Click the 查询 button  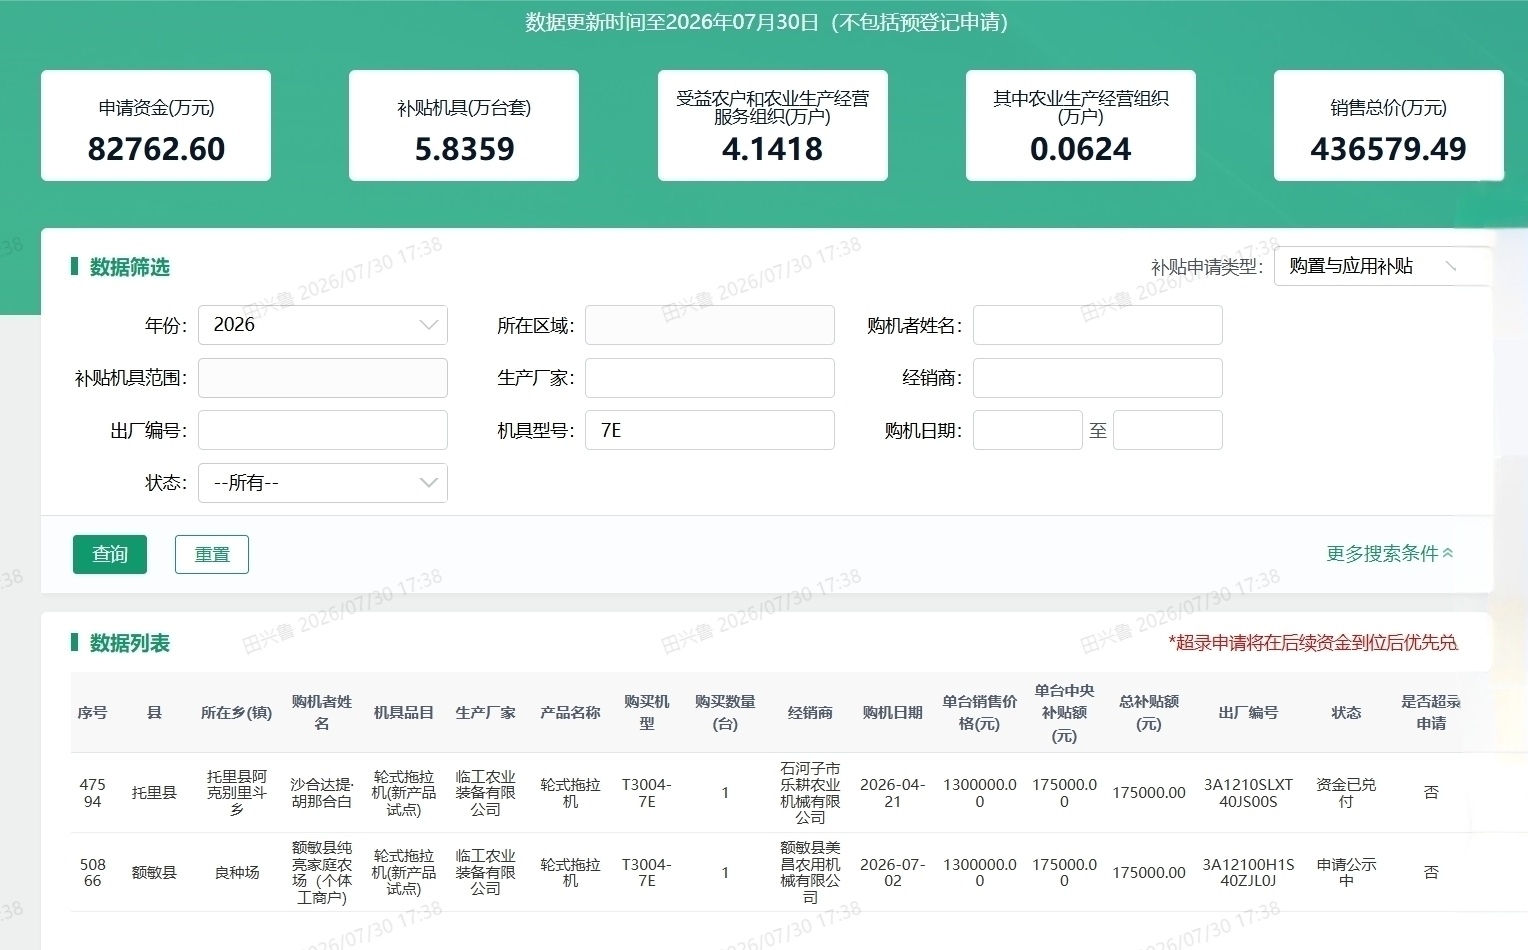pos(110,554)
